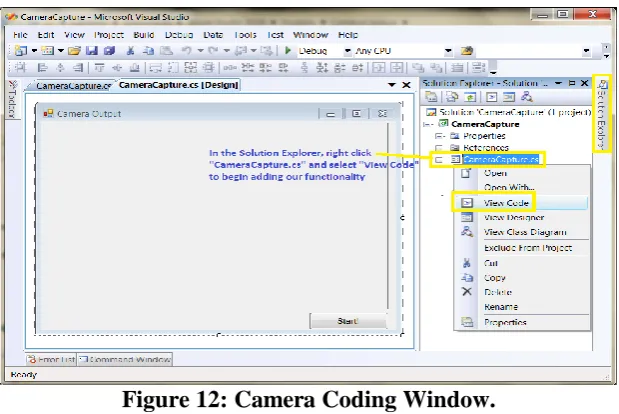619x414 pixels.
Task: Expand the References folder node
Action: [439, 148]
